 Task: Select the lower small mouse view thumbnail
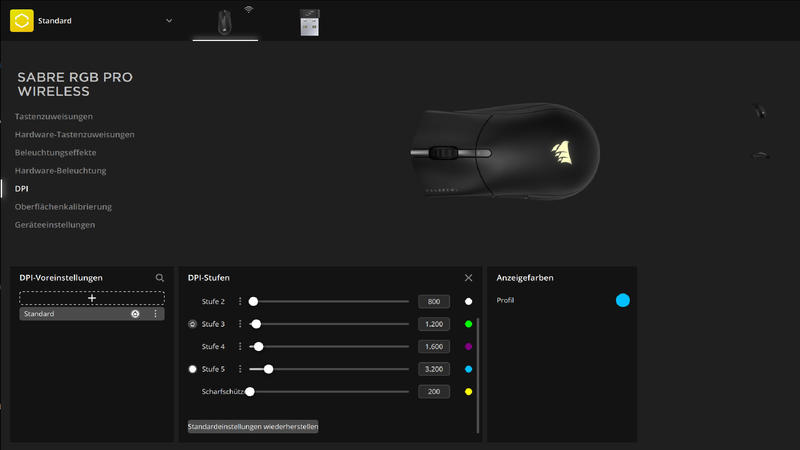tap(761, 155)
